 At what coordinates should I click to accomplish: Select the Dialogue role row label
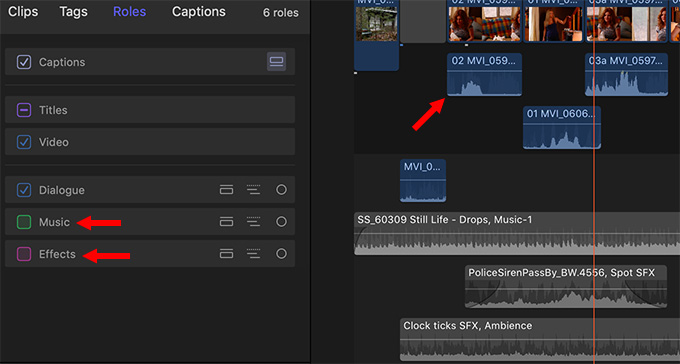[x=62, y=190]
